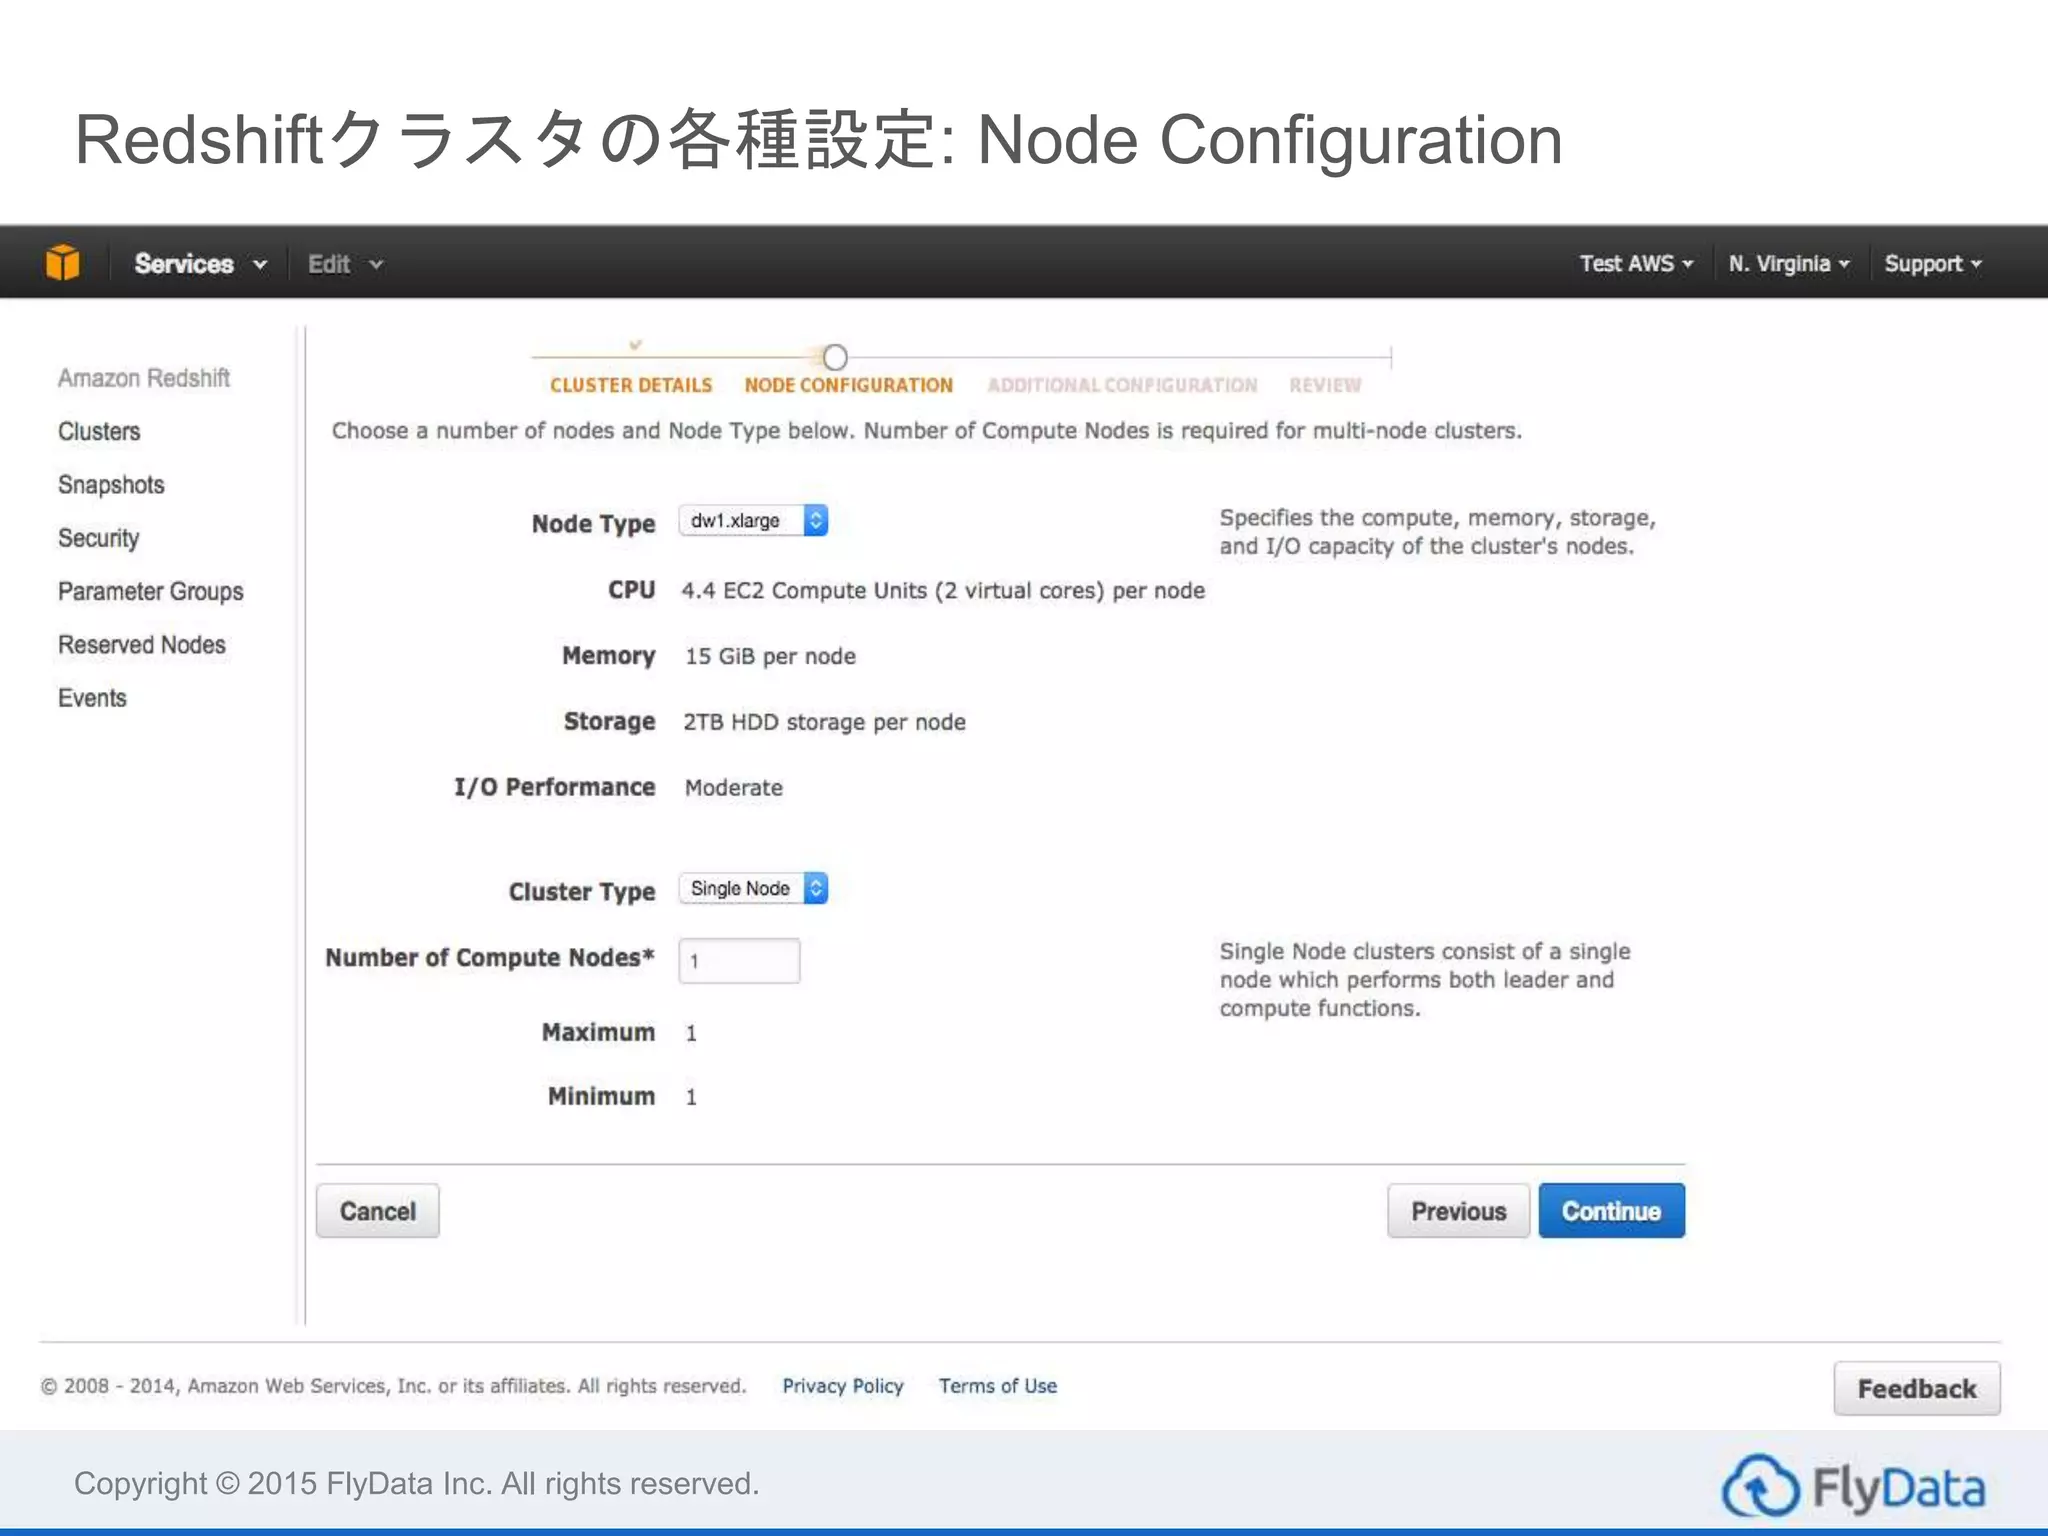Go back with the Previous button
Screen dimensions: 2048x1536
pyautogui.click(x=1458, y=1211)
